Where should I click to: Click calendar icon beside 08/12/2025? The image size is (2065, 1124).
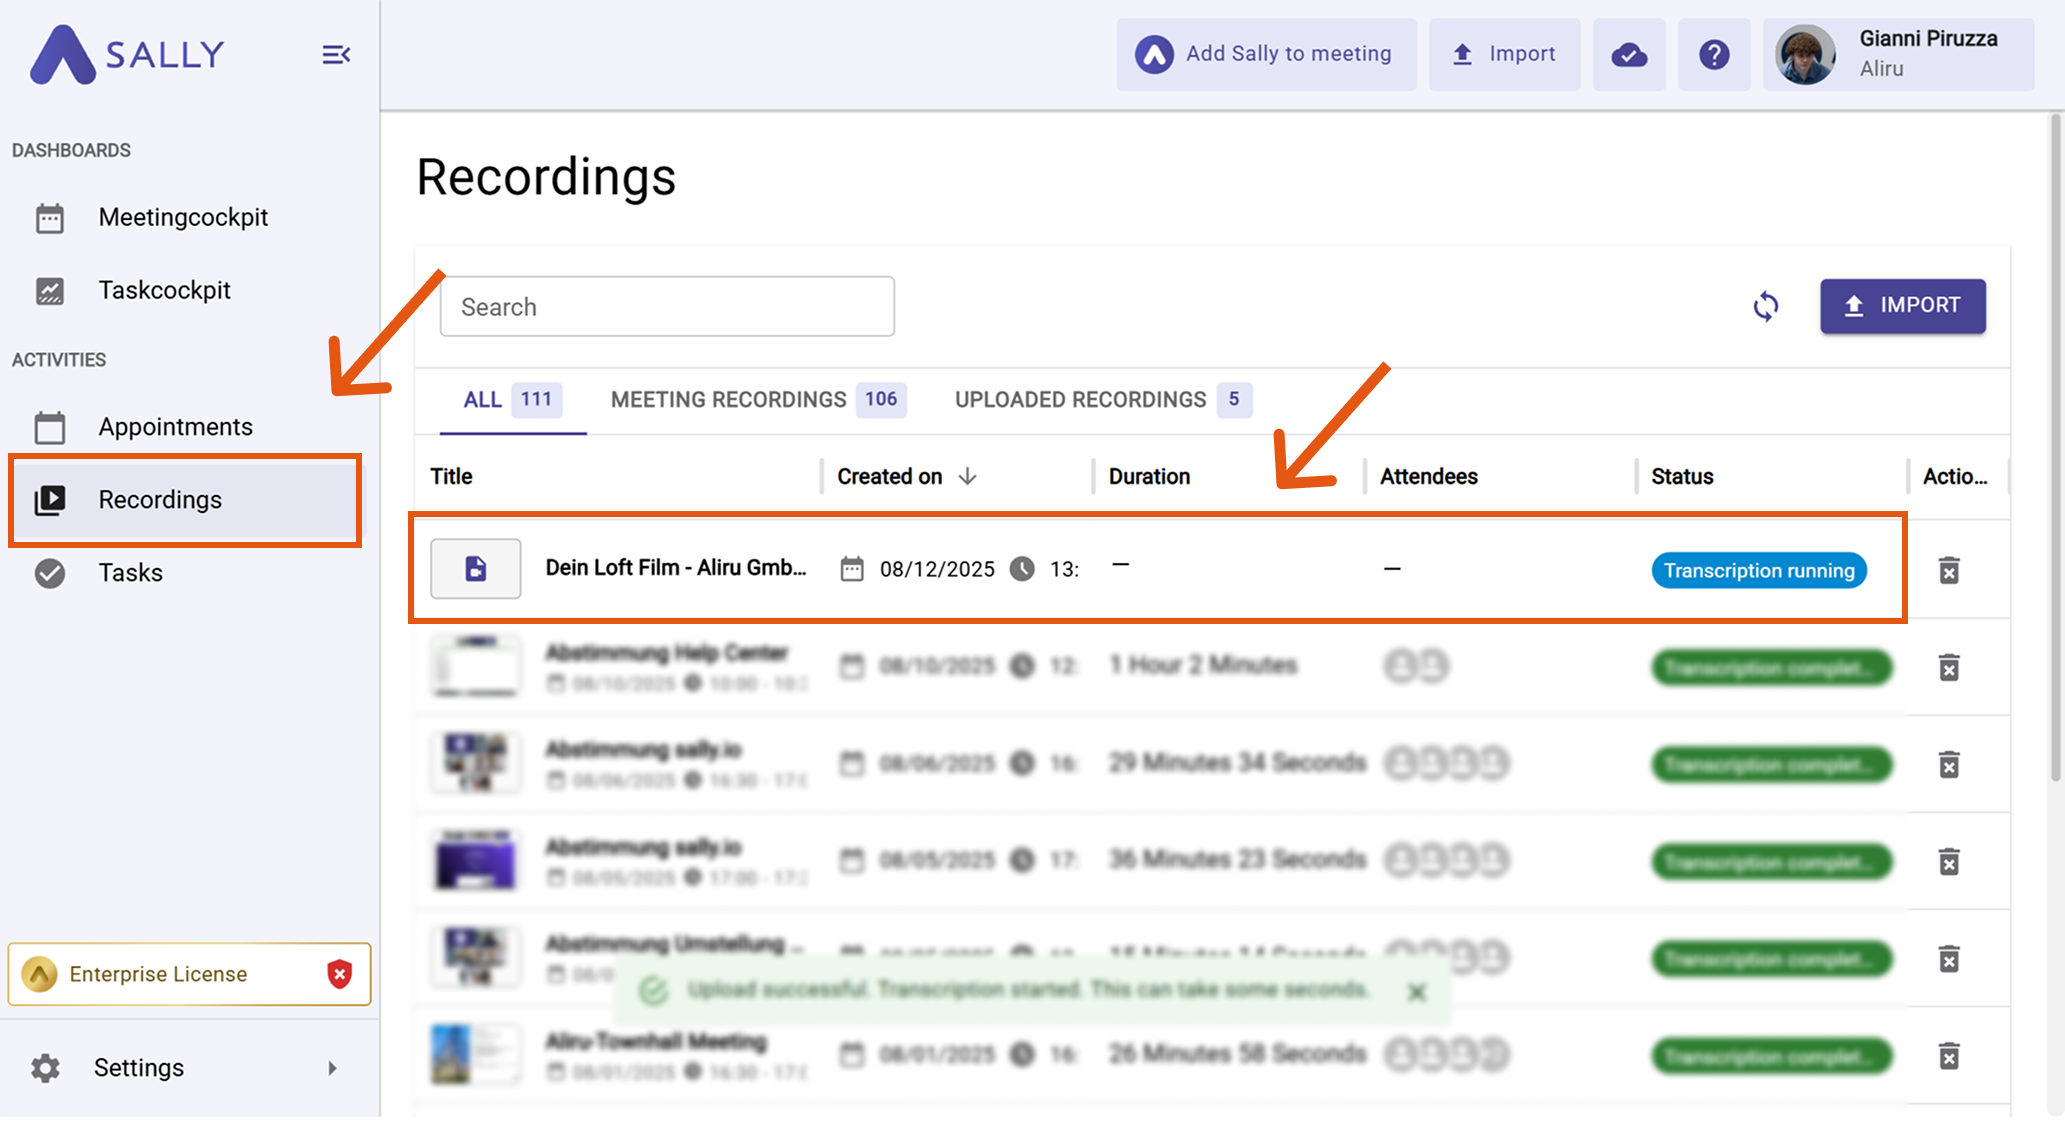(852, 569)
